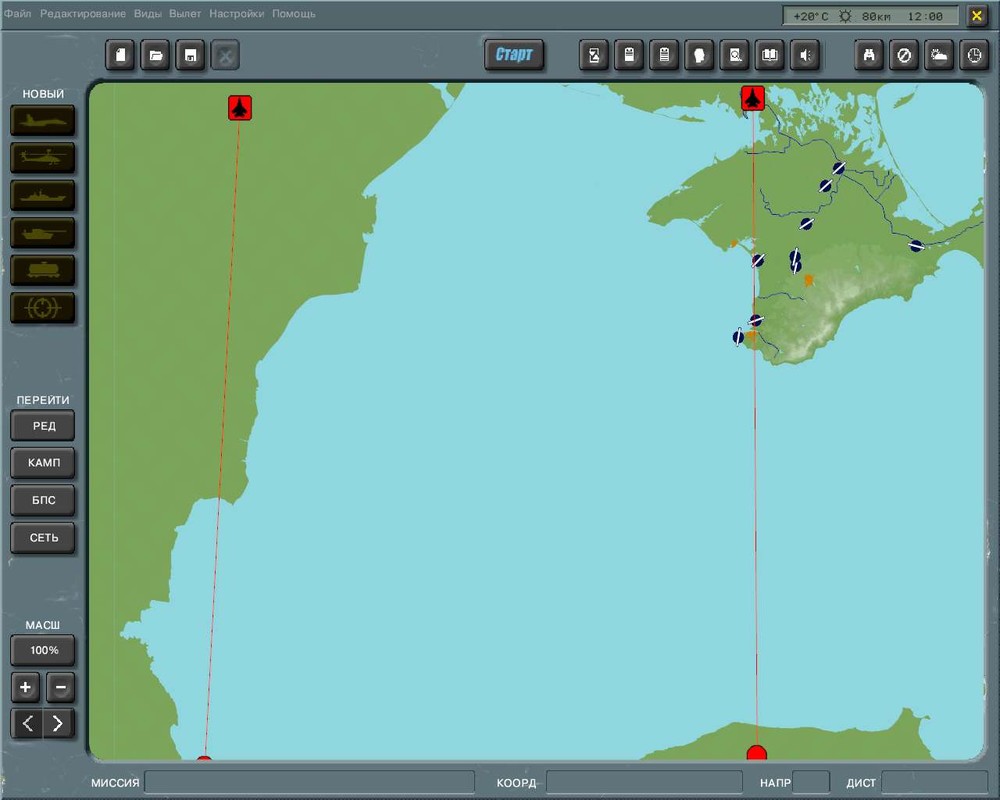Image resolution: width=1000 pixels, height=800 pixels.
Task: Open the weather settings with the sun-cloud icon
Action: [x=938, y=56]
